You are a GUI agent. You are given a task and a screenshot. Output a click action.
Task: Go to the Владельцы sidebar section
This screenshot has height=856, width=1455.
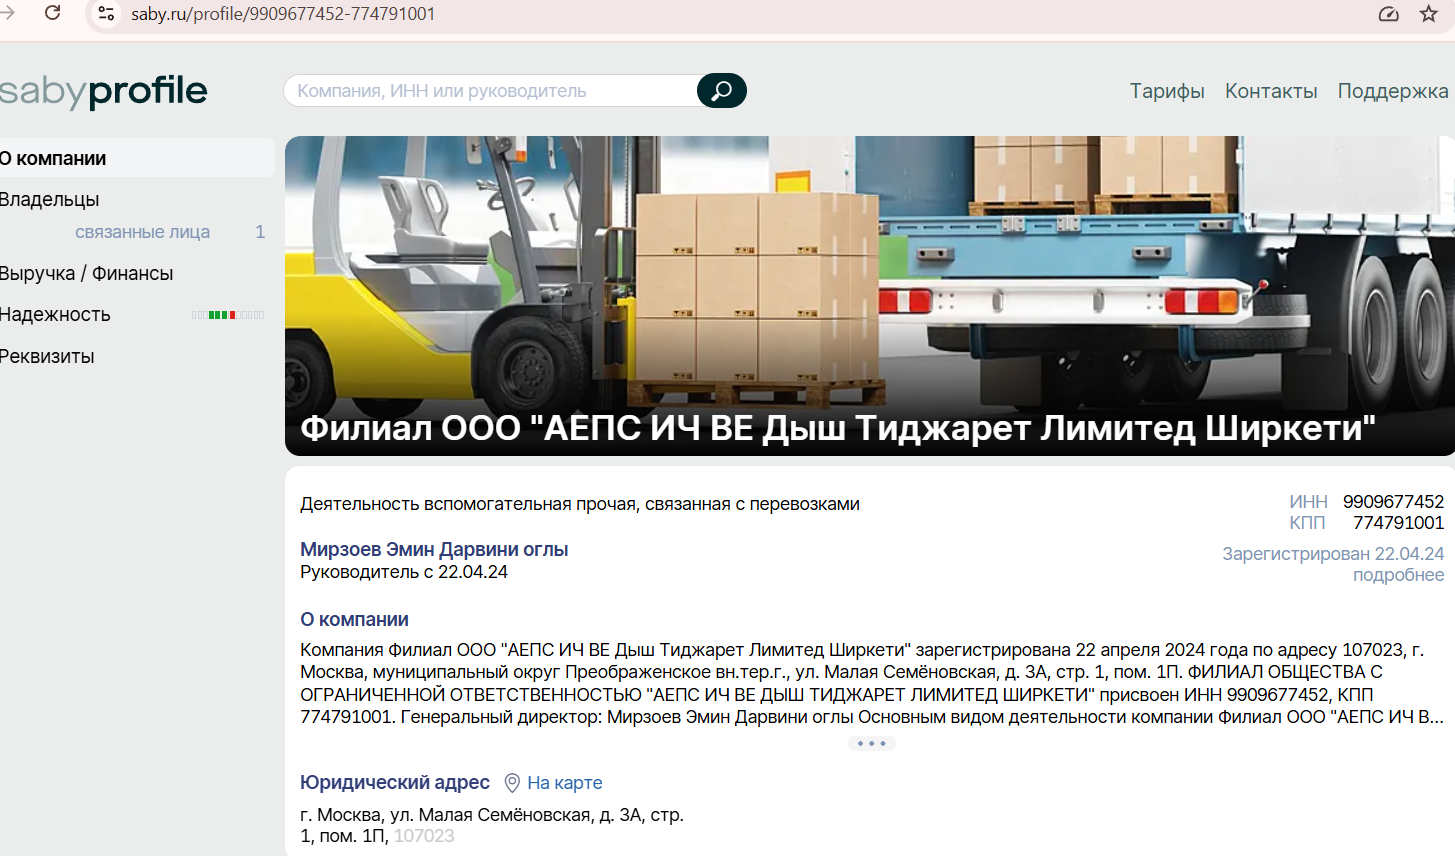pos(50,200)
